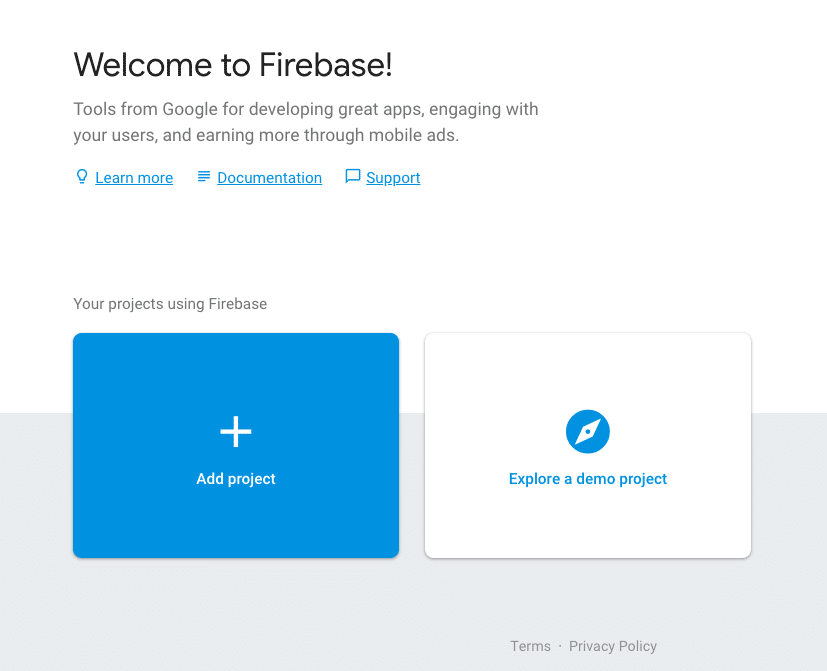Click the dot separator between Terms and Privacy Policy
The image size is (827, 671).
[560, 646]
